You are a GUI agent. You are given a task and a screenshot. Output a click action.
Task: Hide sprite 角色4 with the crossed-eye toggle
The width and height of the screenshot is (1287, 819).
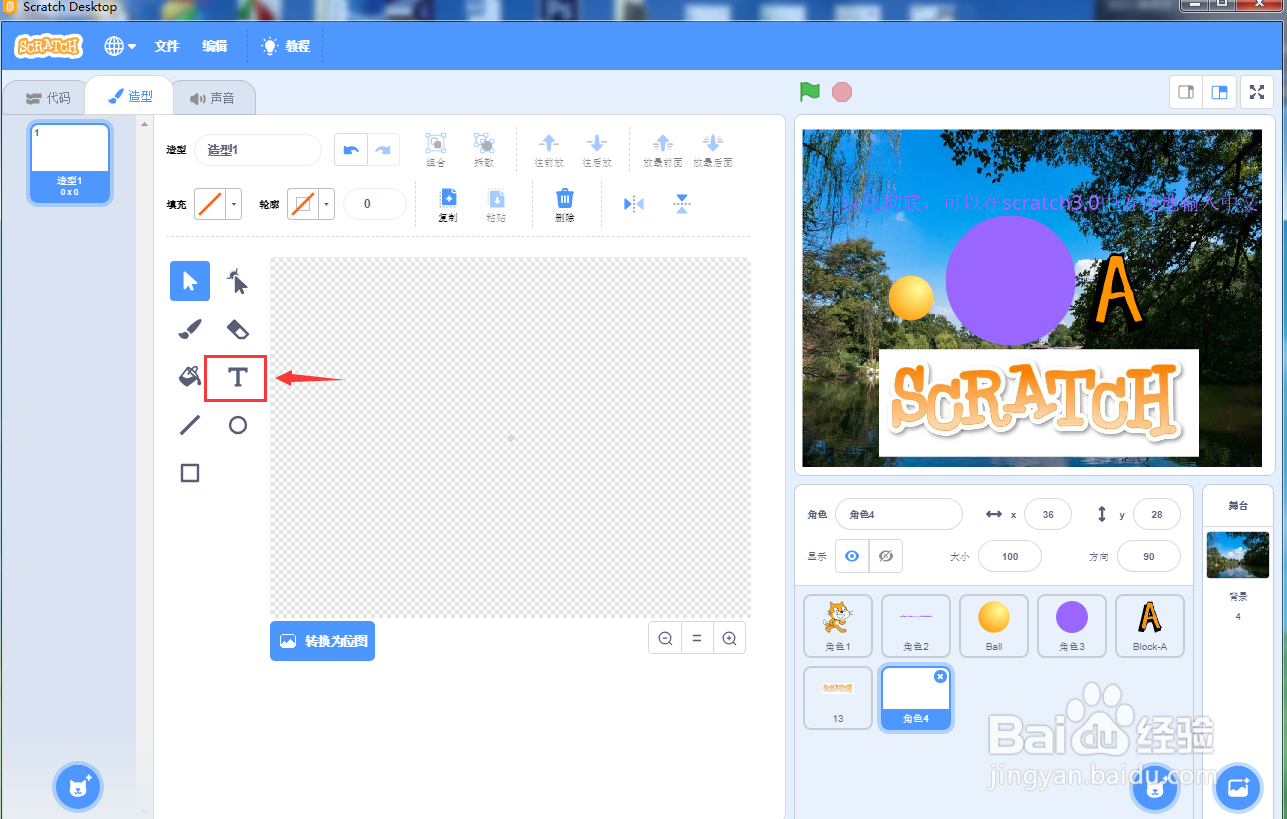pyautogui.click(x=884, y=556)
